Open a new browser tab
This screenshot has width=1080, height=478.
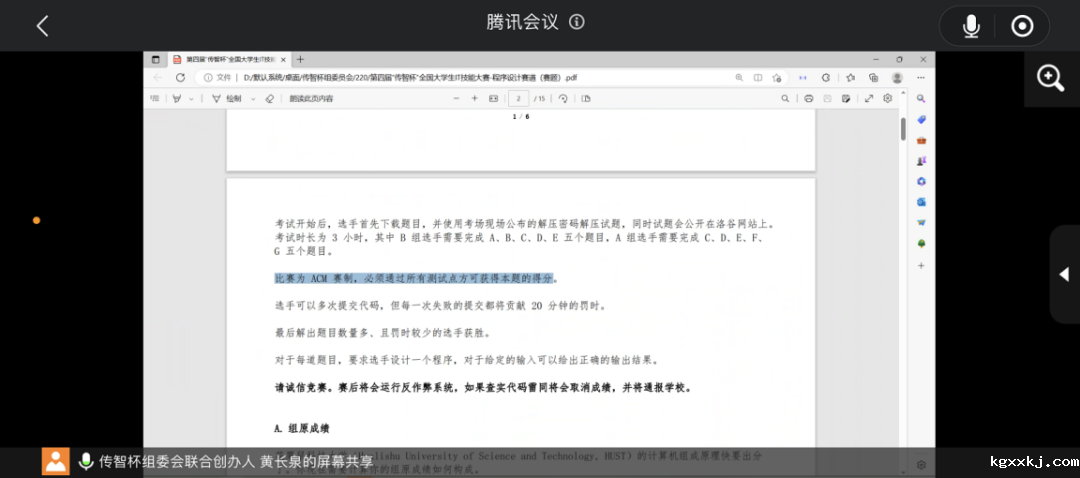[x=300, y=59]
